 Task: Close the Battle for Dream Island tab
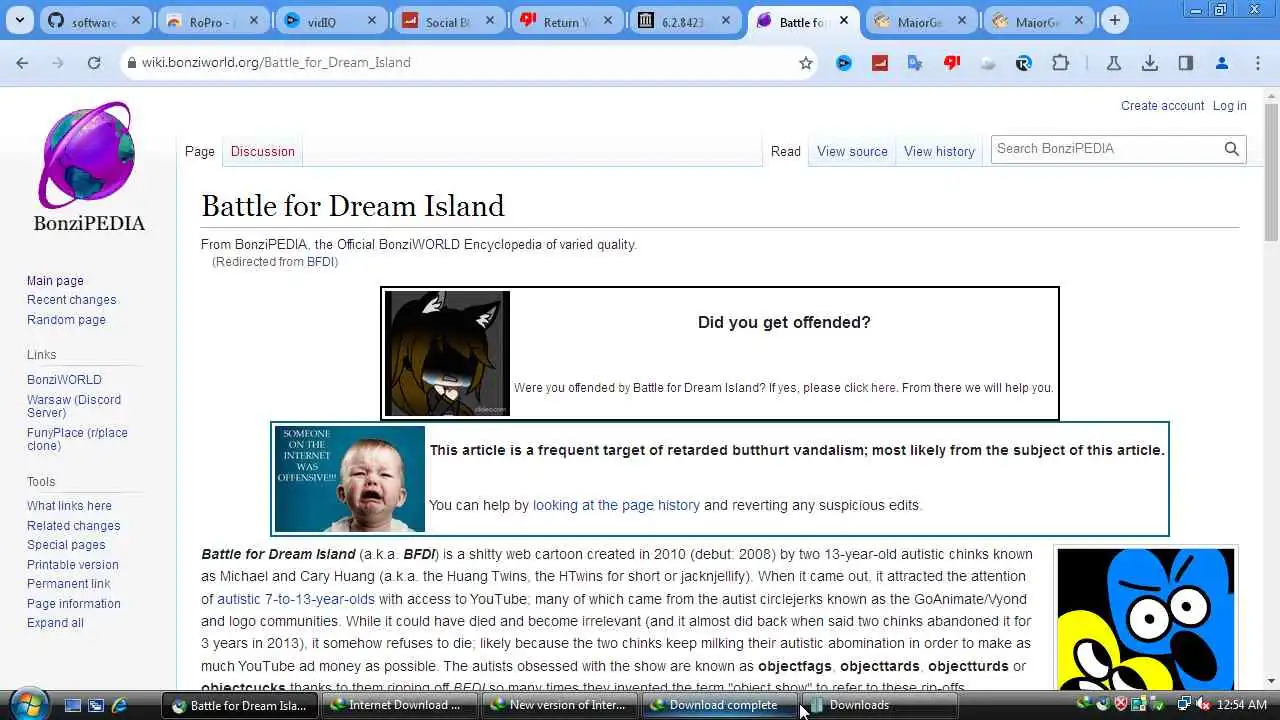click(844, 21)
